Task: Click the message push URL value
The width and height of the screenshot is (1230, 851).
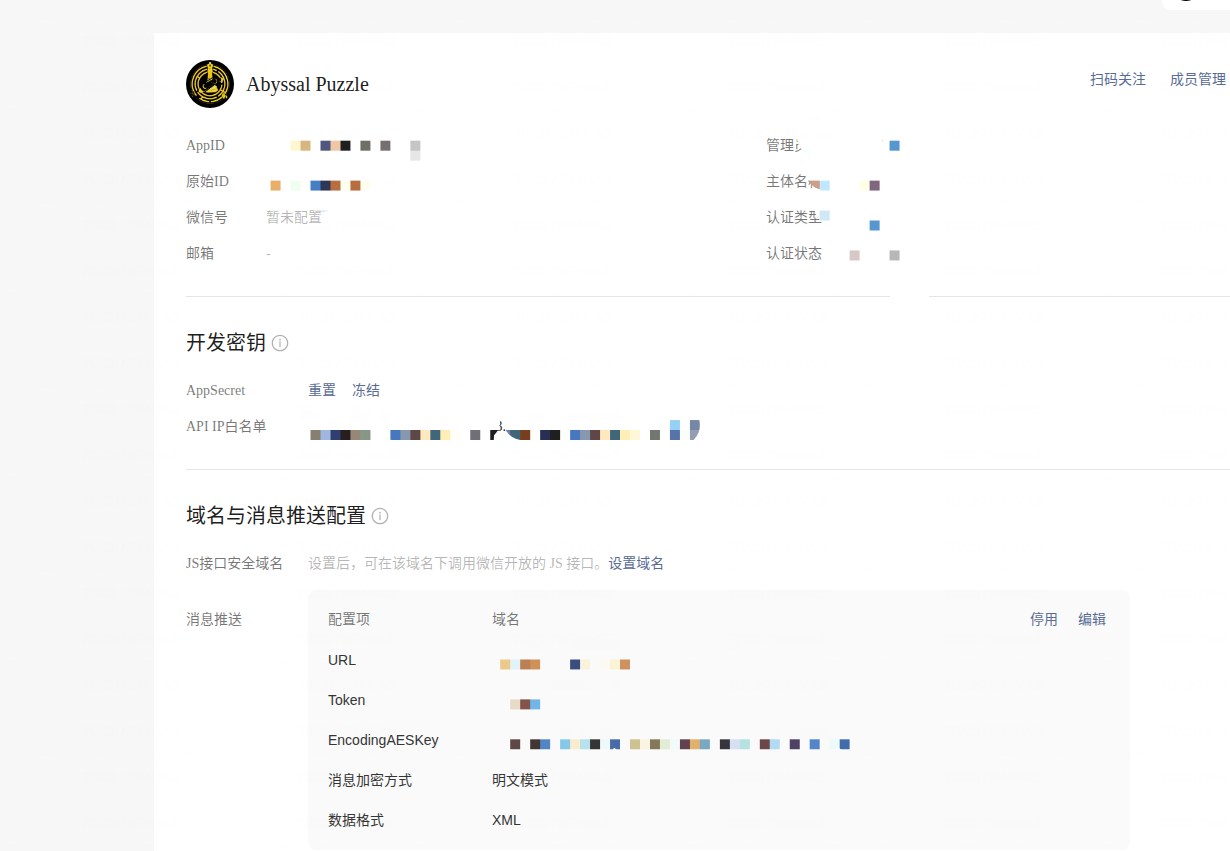Action: tap(564, 664)
